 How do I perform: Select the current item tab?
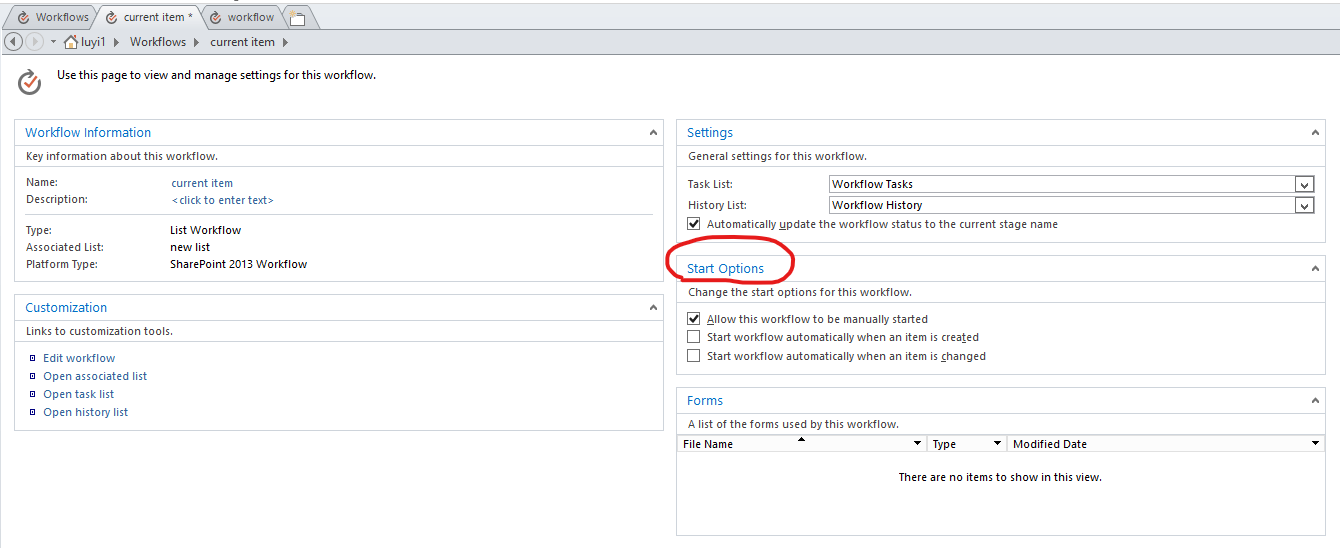tap(150, 17)
